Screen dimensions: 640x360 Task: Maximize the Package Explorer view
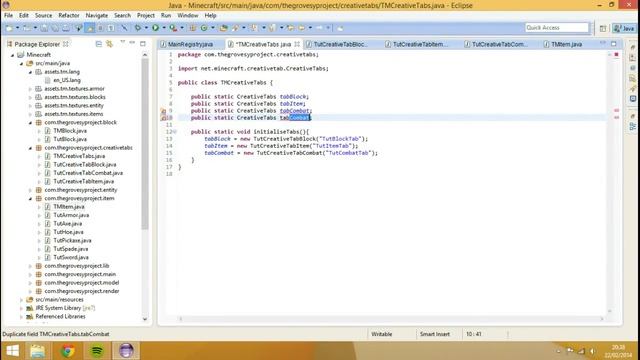[x=143, y=43]
